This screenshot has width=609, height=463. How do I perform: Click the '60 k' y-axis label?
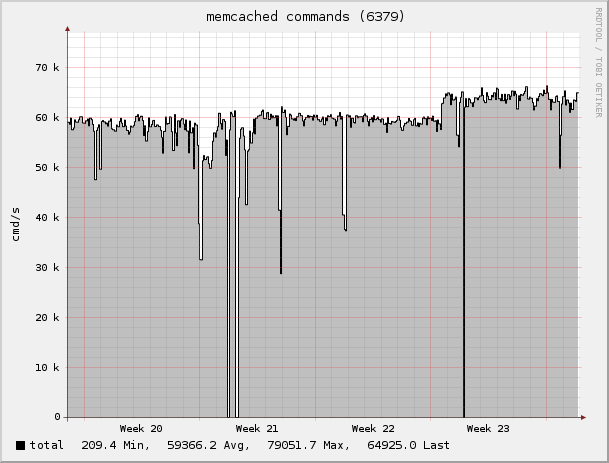tap(47, 118)
